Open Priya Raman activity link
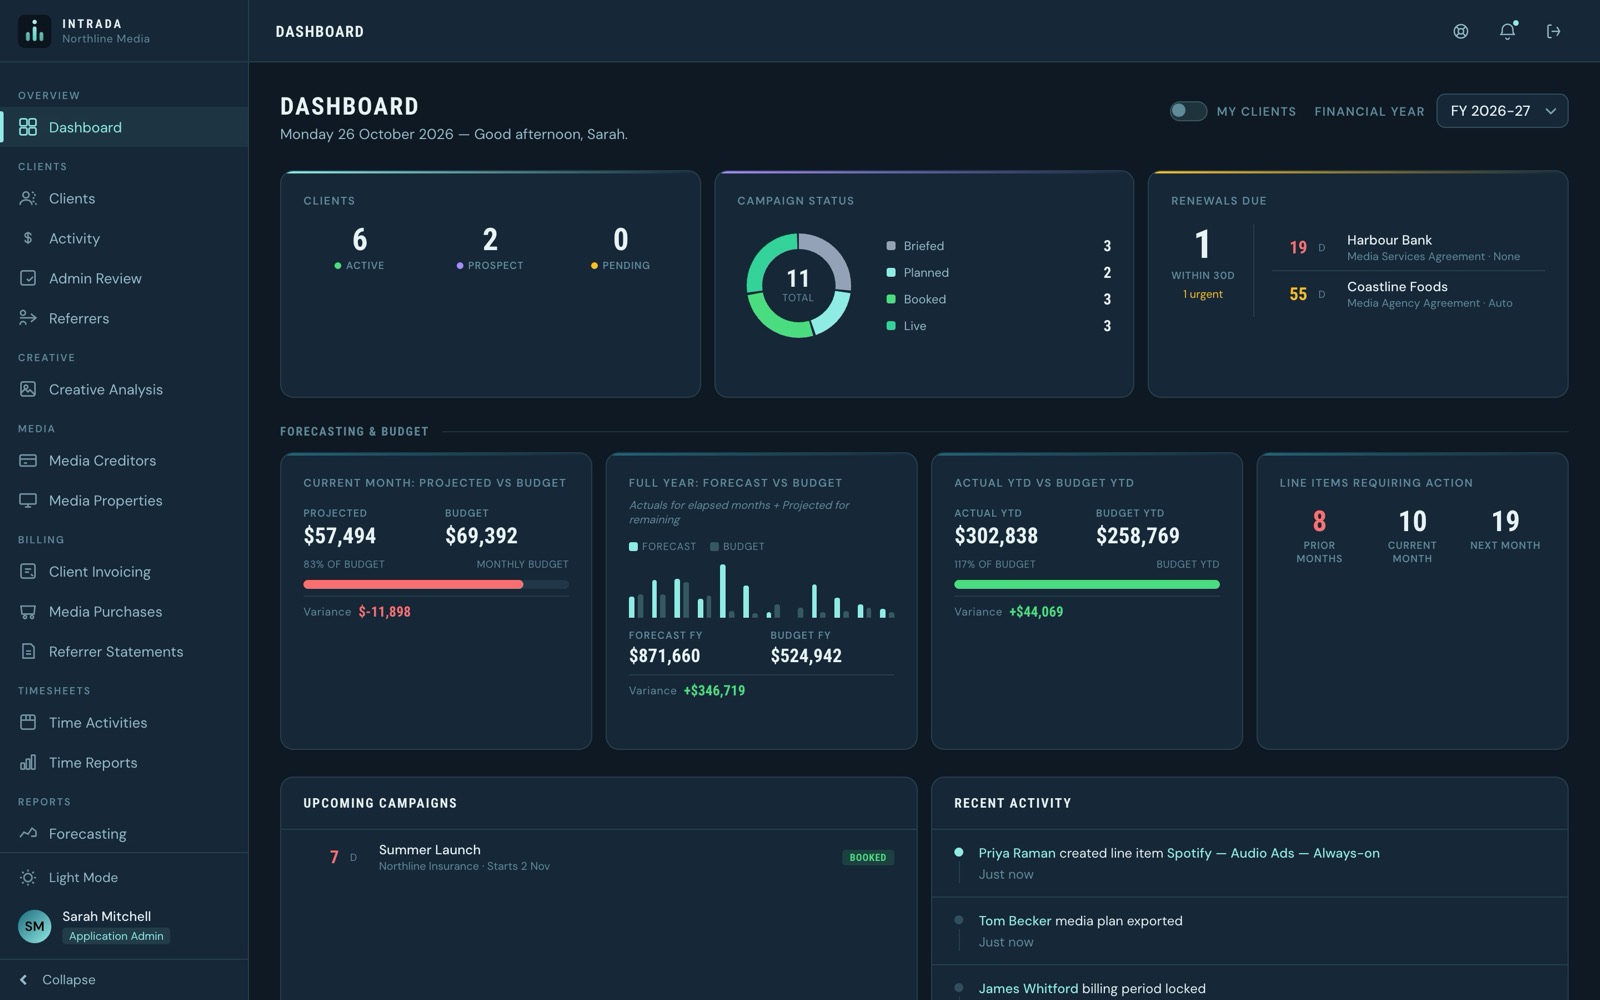Image resolution: width=1600 pixels, height=1000 pixels. pos(1016,853)
